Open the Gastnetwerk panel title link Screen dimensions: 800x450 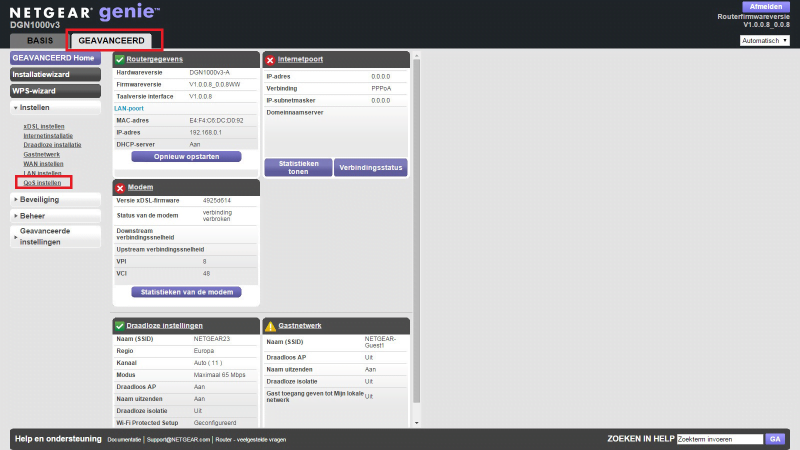pos(300,326)
